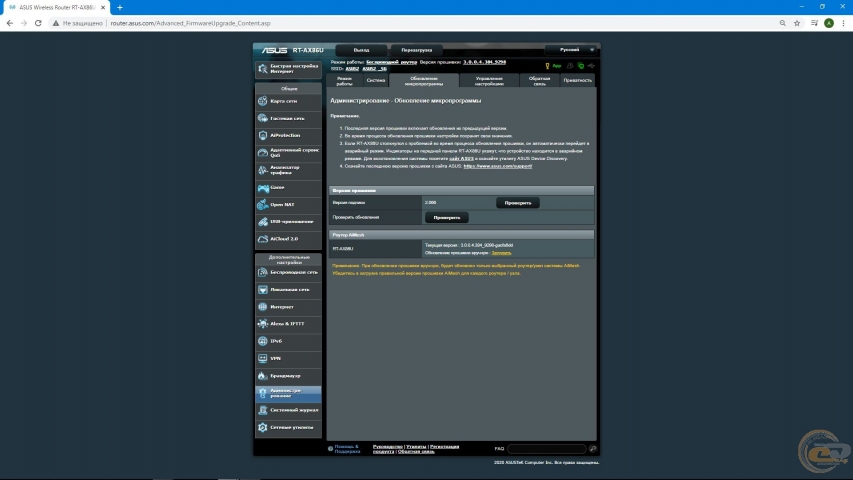Close the ASUS Wireless Router browser tab
Screen dimensions: 853x480
[103, 8]
